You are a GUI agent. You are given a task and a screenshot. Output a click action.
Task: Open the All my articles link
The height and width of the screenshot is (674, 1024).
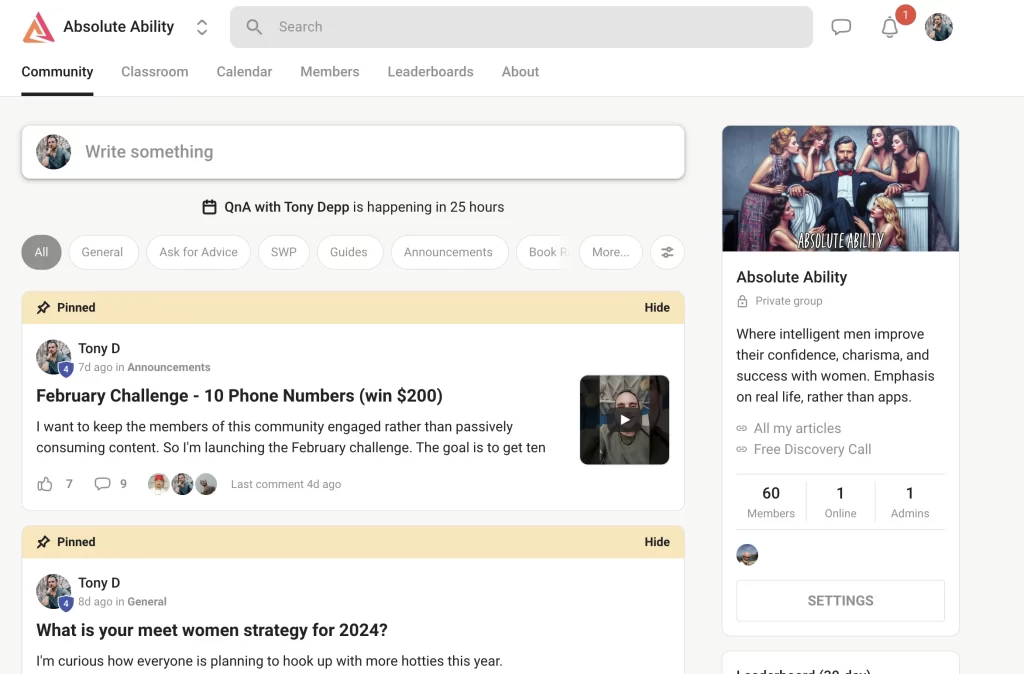pyautogui.click(x=797, y=428)
